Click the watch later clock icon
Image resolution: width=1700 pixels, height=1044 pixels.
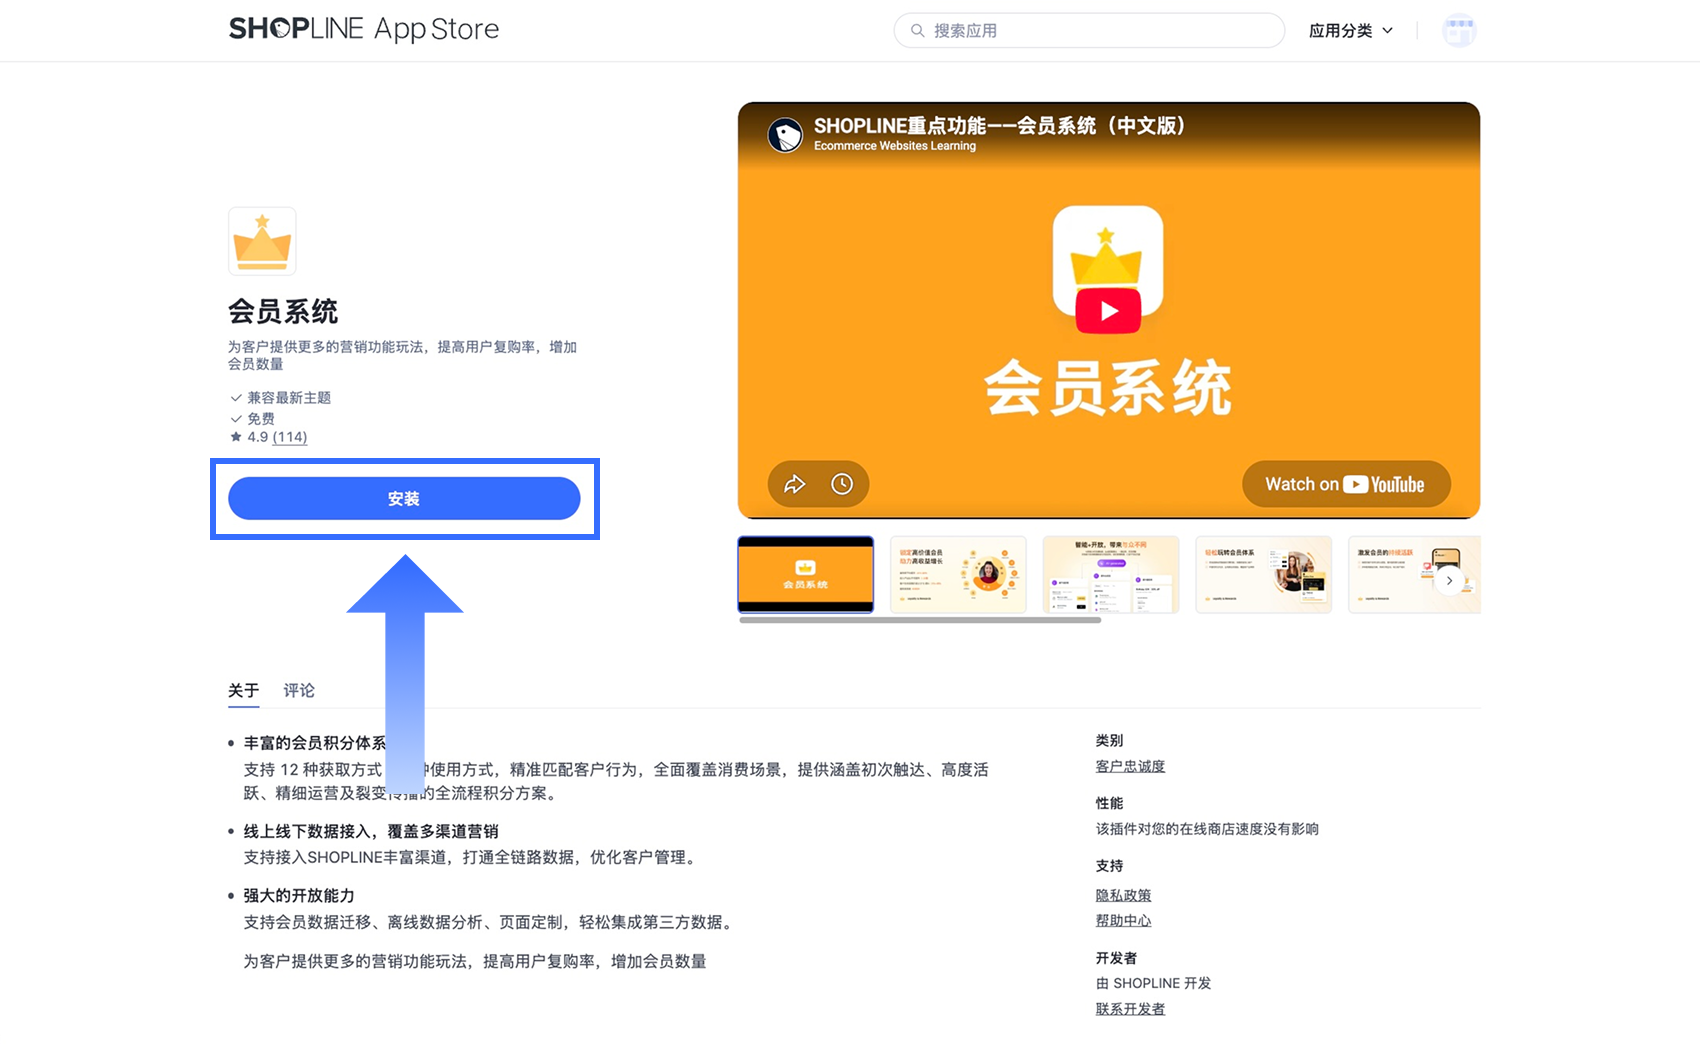tap(842, 484)
